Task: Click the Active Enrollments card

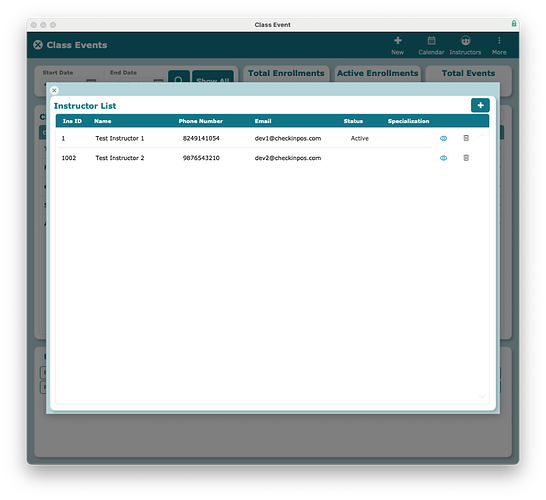Action: pyautogui.click(x=377, y=74)
